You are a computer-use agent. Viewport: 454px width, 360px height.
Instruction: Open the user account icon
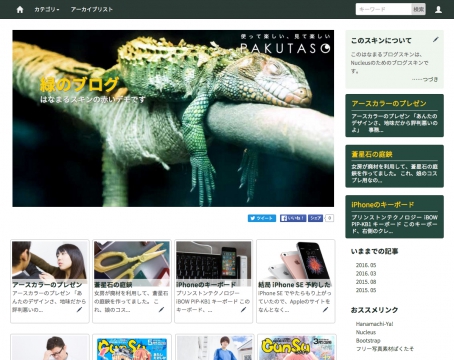438,9
